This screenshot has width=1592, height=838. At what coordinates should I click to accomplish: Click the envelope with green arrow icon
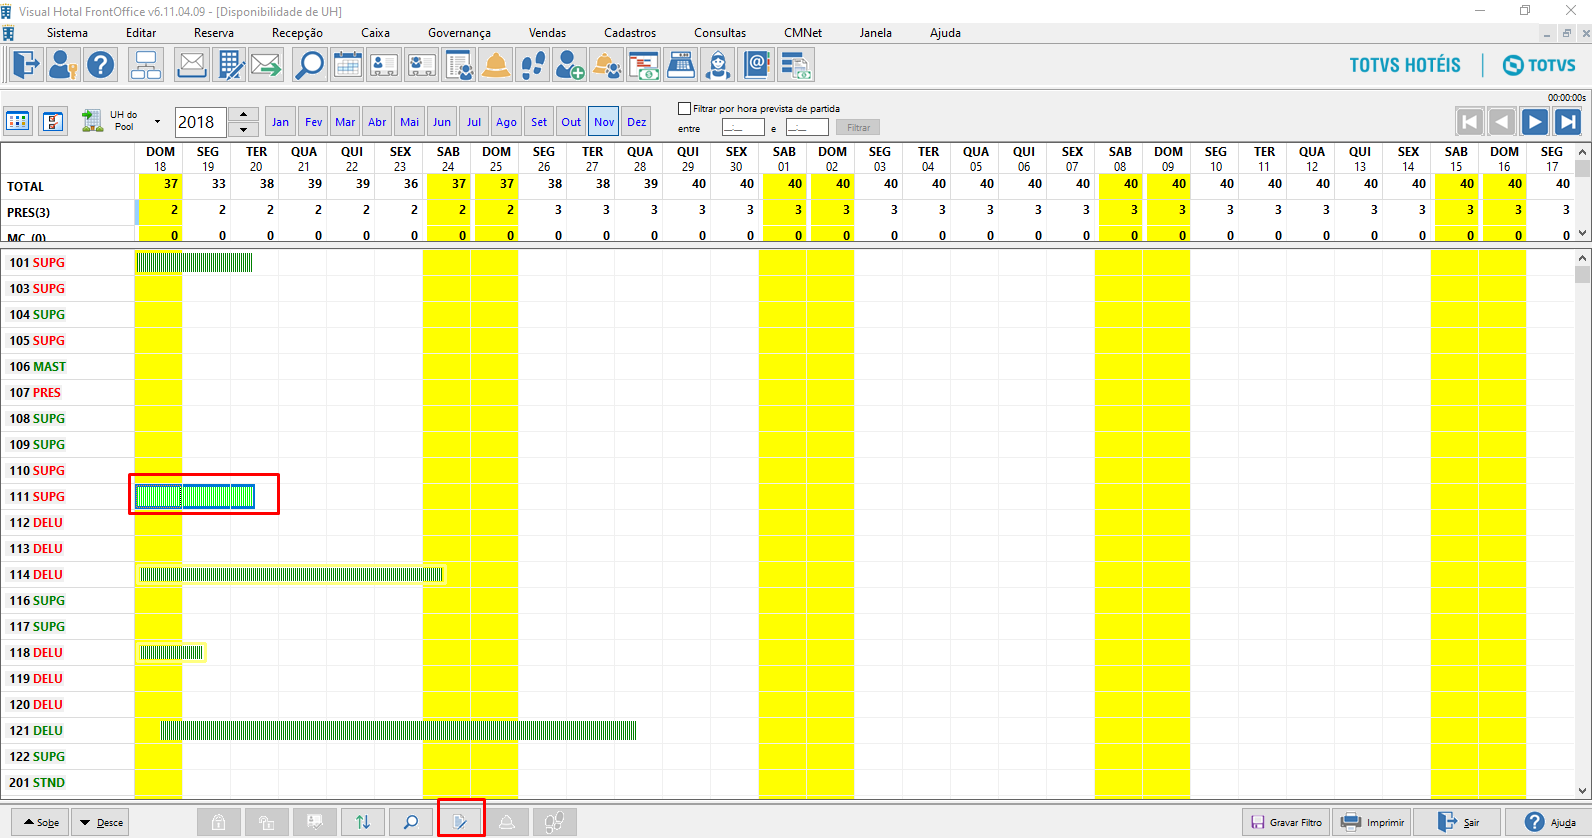tap(267, 65)
